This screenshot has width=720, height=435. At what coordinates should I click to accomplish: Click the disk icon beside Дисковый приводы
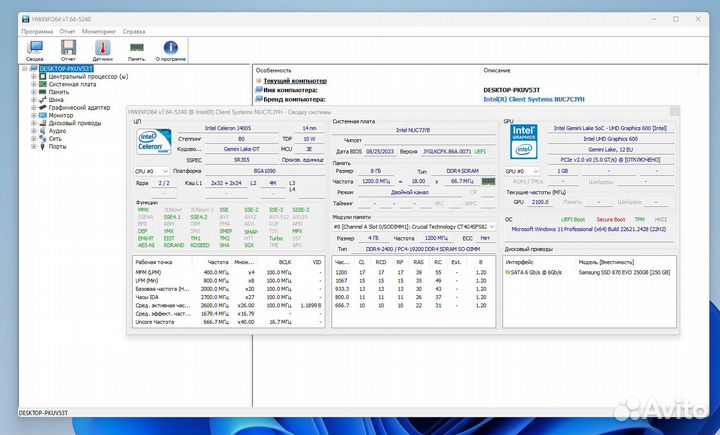(43, 123)
